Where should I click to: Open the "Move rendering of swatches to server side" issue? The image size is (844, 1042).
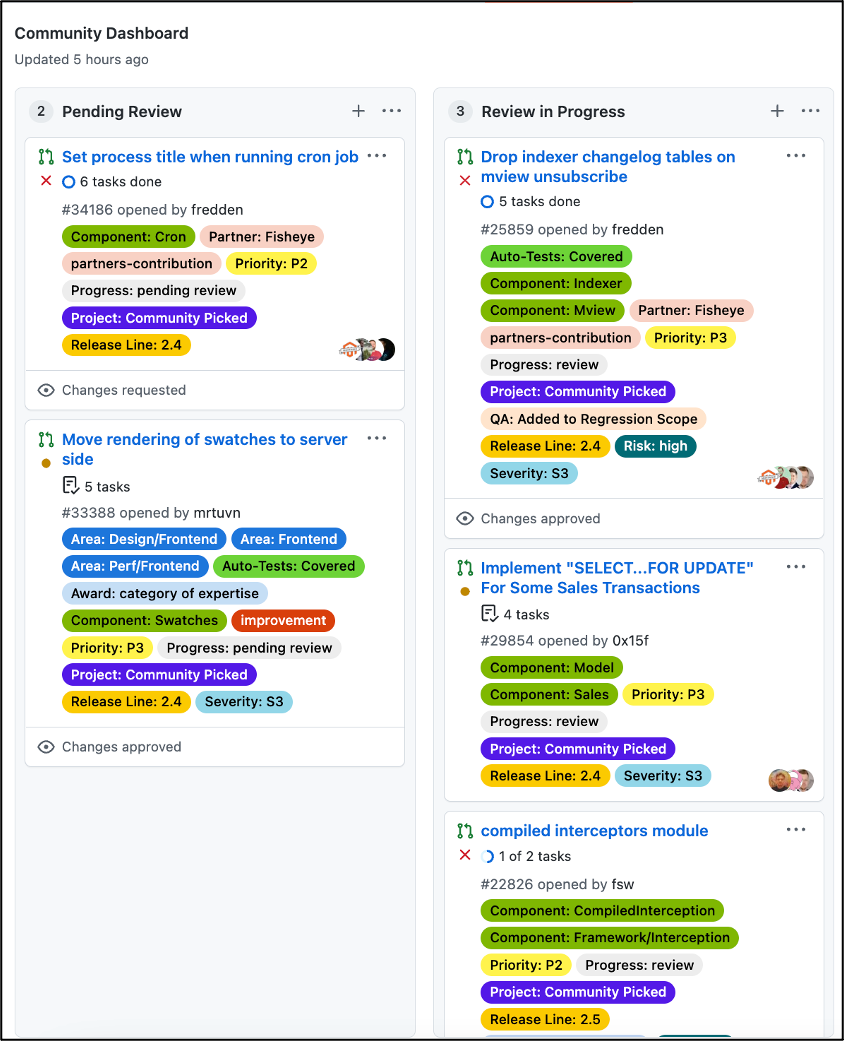(x=204, y=449)
